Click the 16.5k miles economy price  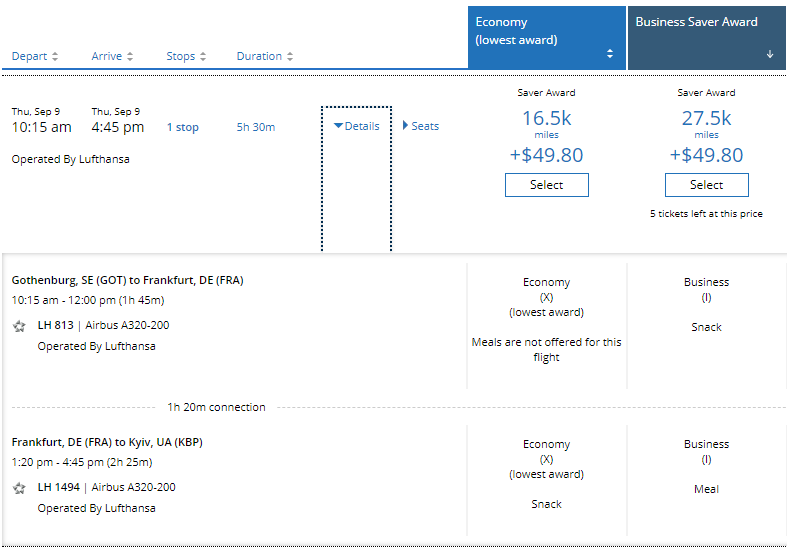pyautogui.click(x=546, y=119)
